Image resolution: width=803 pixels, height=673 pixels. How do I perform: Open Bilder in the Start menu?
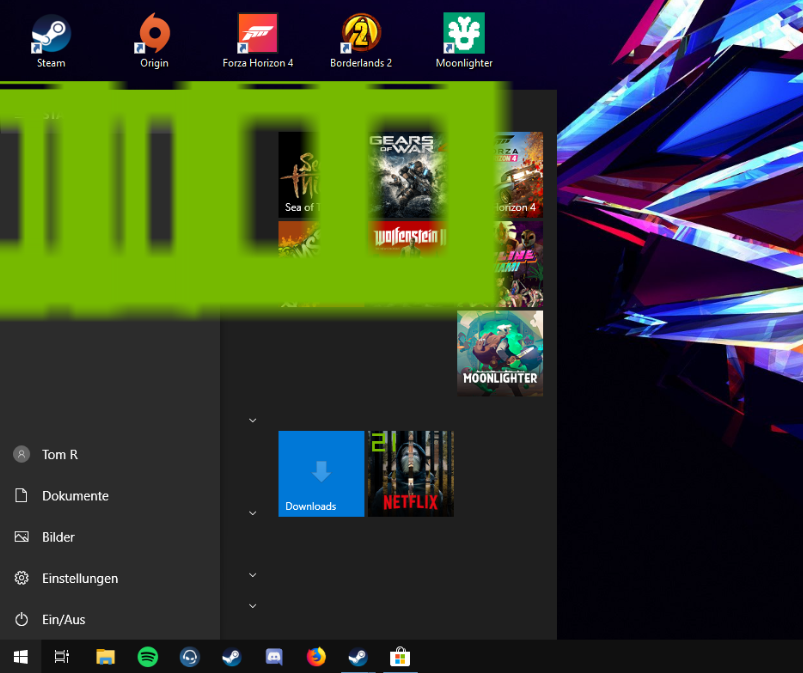[110, 537]
